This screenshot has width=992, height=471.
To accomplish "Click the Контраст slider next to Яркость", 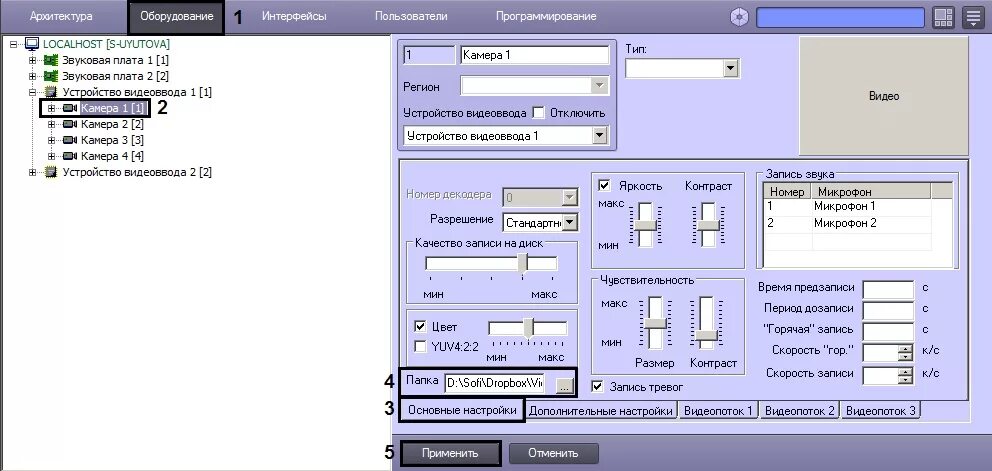I will click(x=708, y=225).
